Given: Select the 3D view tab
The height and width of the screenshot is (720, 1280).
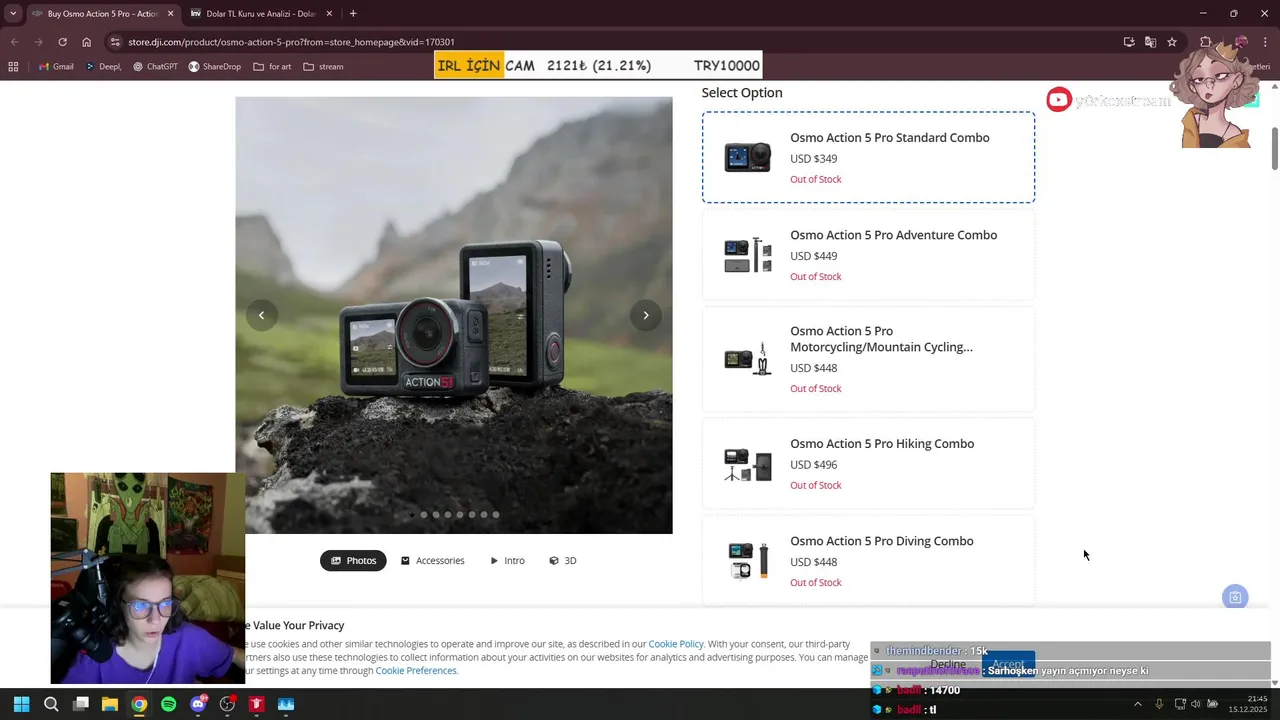Looking at the screenshot, I should pos(563,561).
